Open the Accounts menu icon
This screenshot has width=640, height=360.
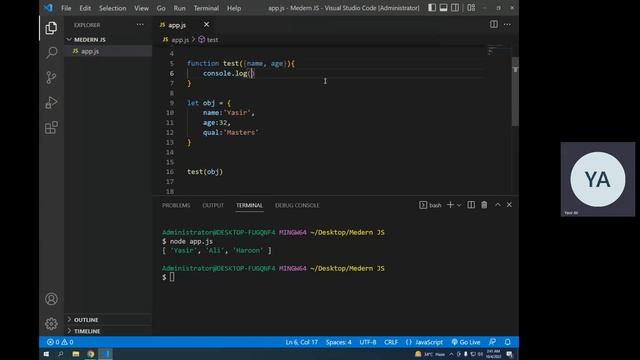[x=51, y=299]
